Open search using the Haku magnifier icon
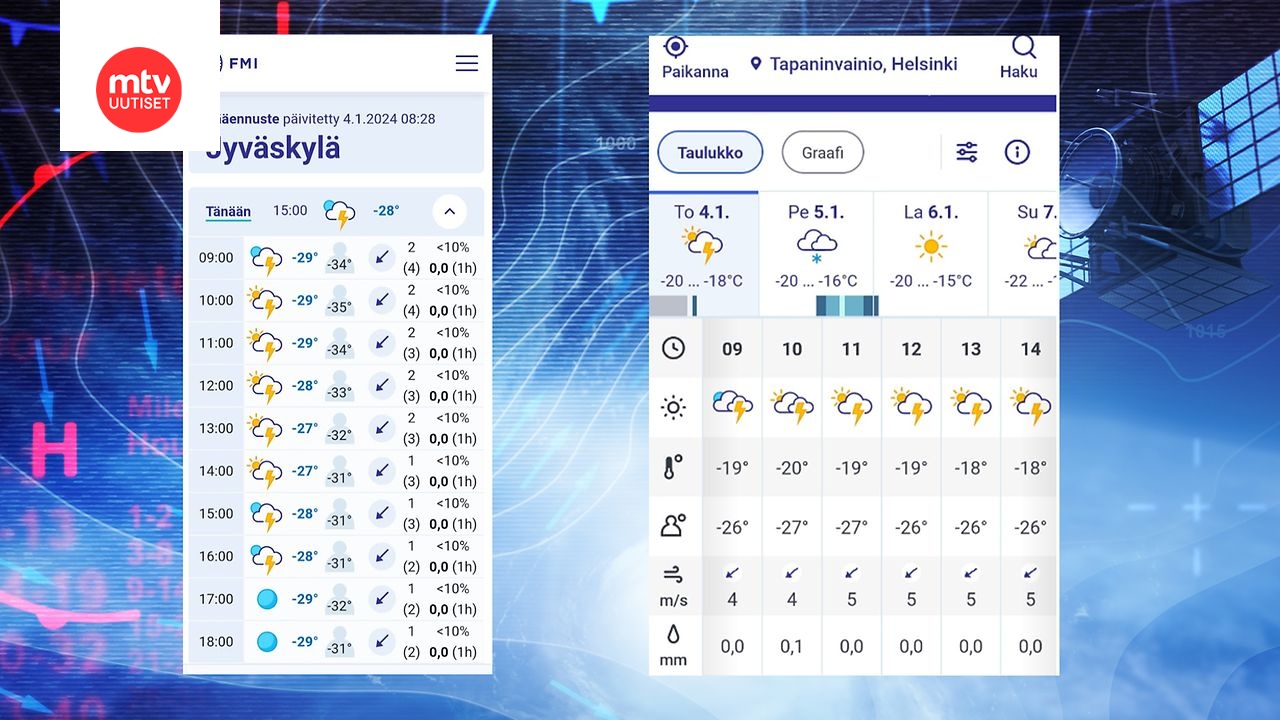This screenshot has width=1280, height=720. (1023, 45)
